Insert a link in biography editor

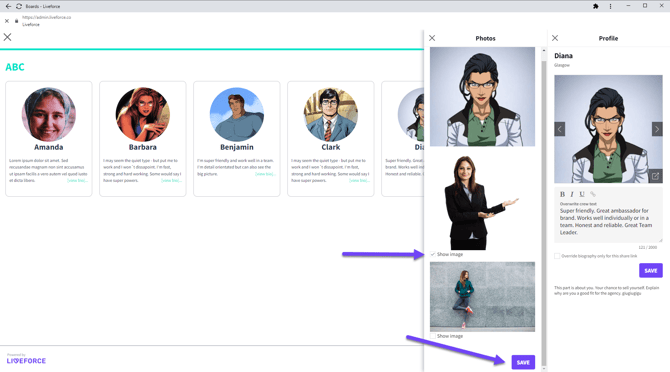(x=592, y=194)
